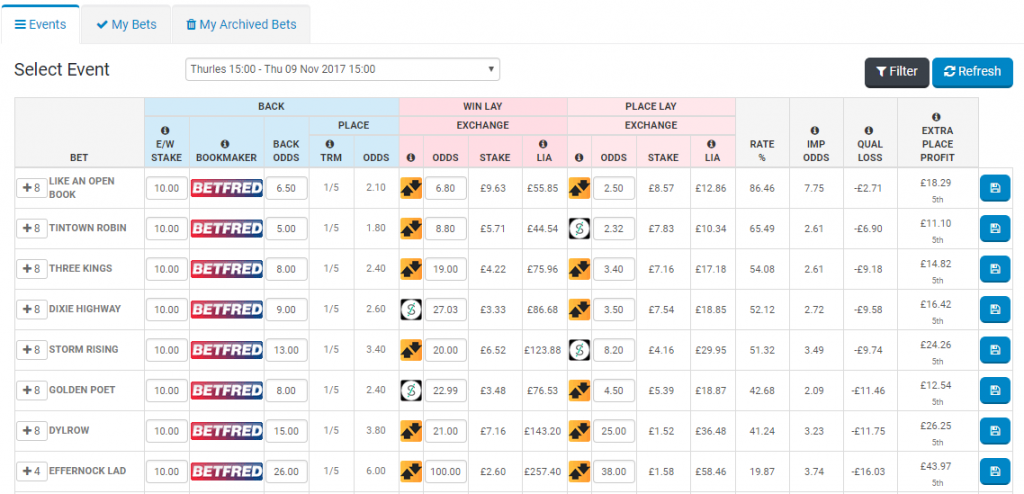Save the GOLDEN POET bet
The image size is (1024, 494).
(x=995, y=391)
